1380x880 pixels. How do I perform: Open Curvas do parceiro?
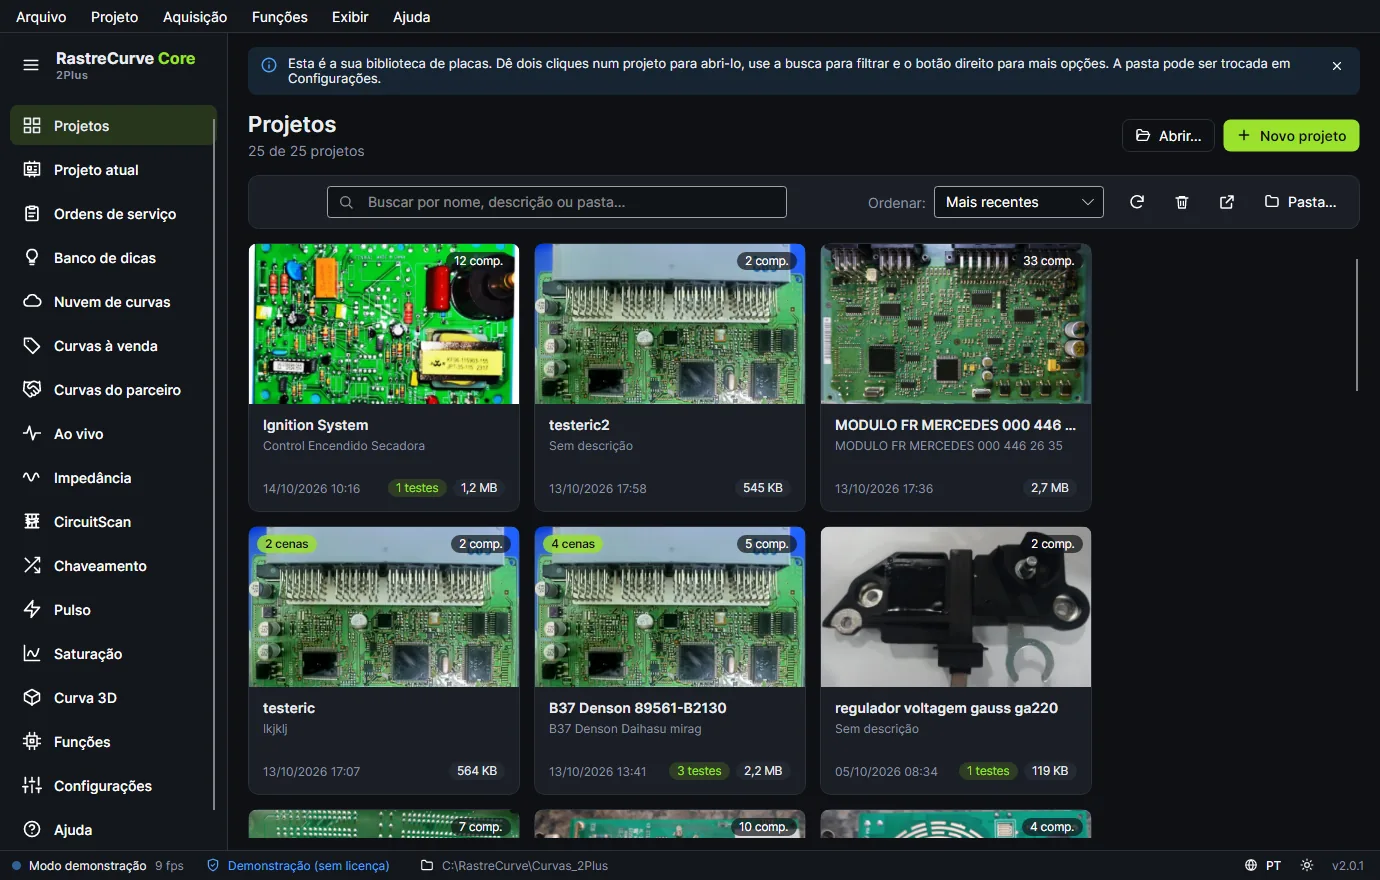click(113, 390)
